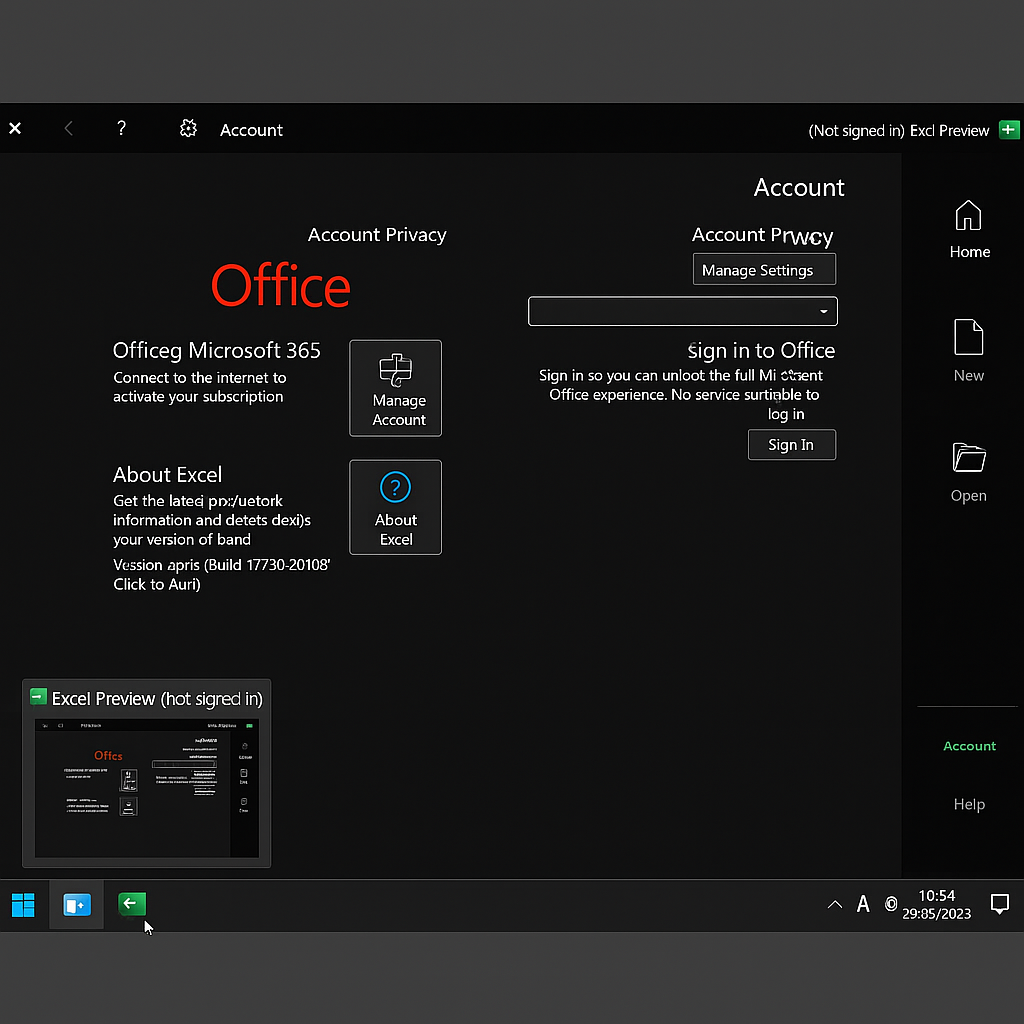Click the 'About Excel' section heading
The height and width of the screenshot is (1024, 1024).
(168, 475)
